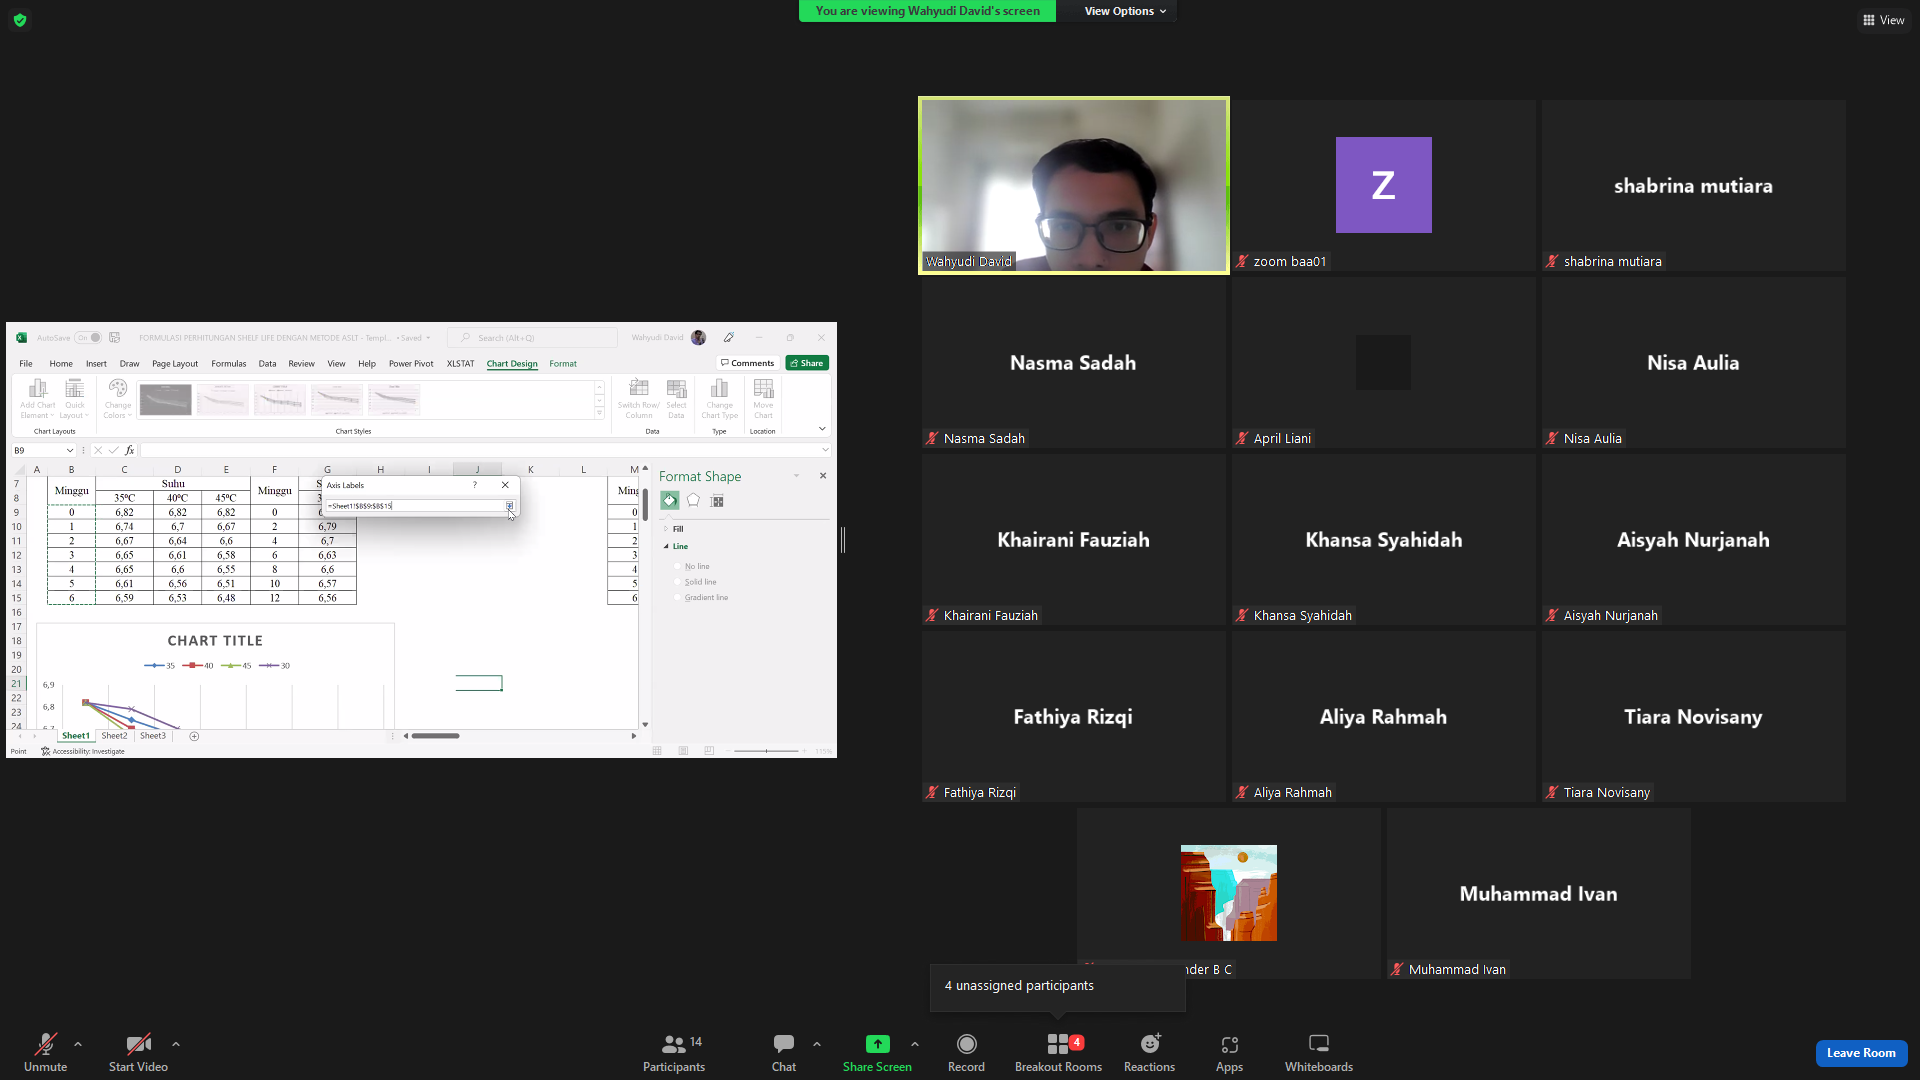The height and width of the screenshot is (1080, 1920).
Task: Select Size & Properties icon in Format Shape
Action: [717, 501]
